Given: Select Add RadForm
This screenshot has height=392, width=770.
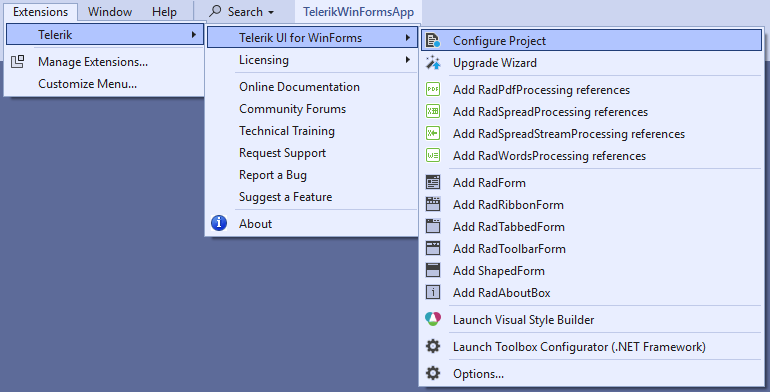Looking at the screenshot, I should 592,182.
